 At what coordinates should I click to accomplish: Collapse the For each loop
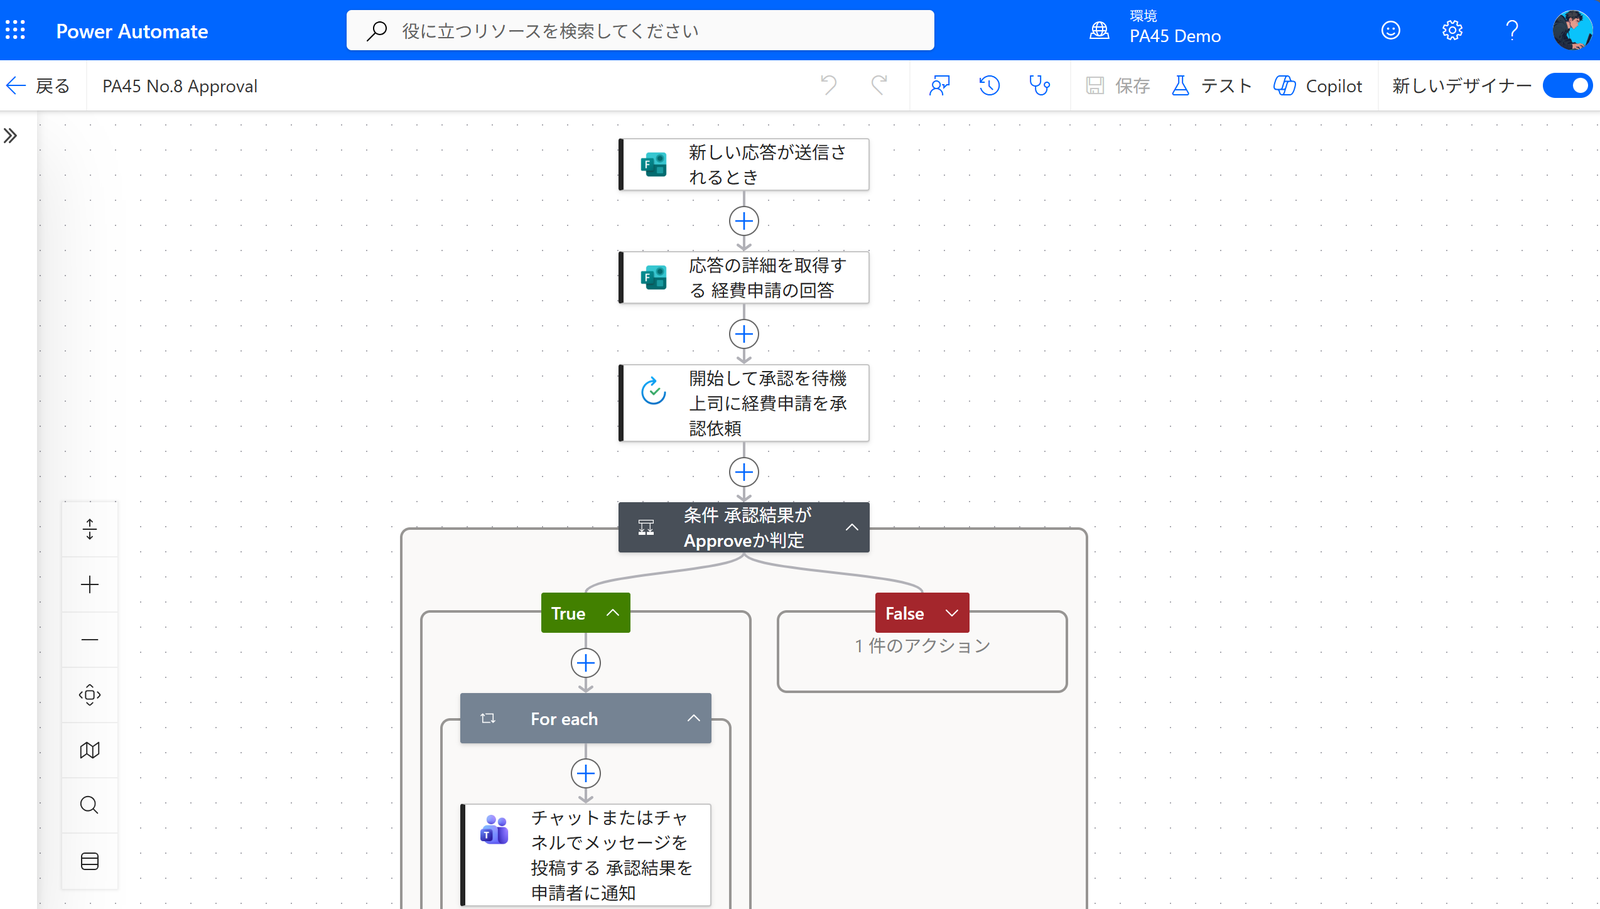coord(694,718)
